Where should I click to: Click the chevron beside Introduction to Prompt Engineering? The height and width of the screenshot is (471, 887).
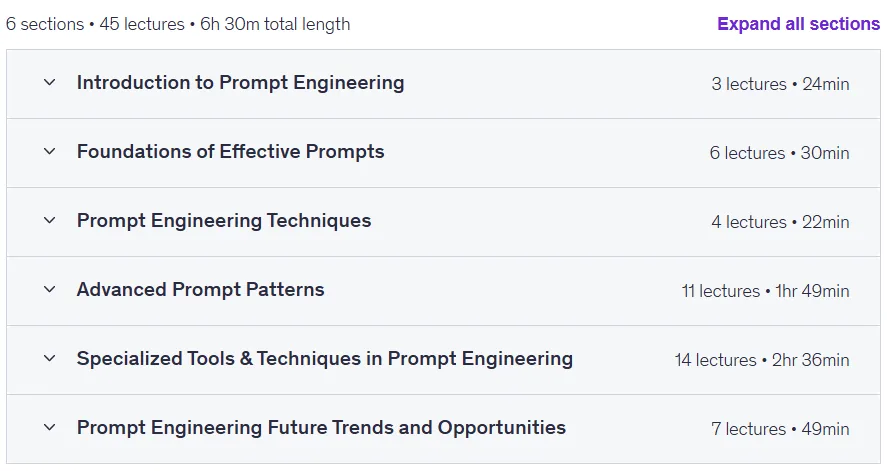(50, 83)
